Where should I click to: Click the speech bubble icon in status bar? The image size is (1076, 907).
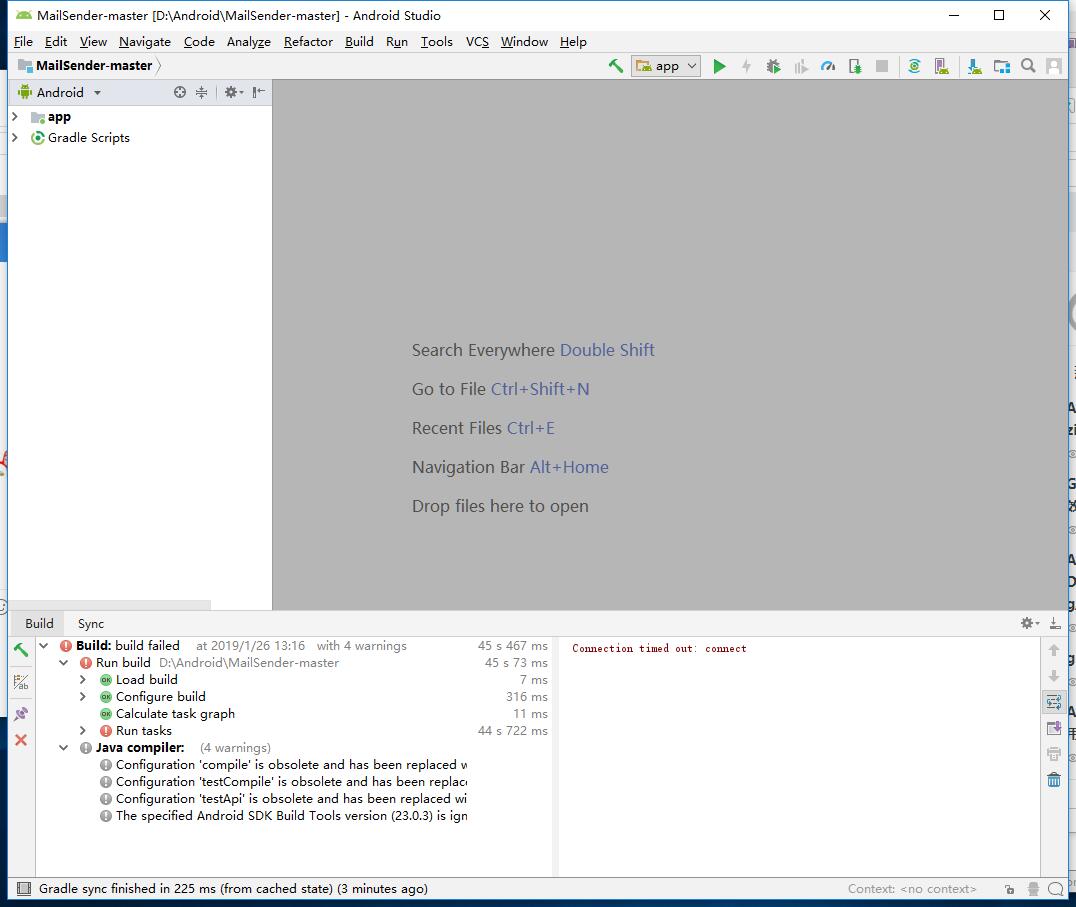(x=1056, y=889)
